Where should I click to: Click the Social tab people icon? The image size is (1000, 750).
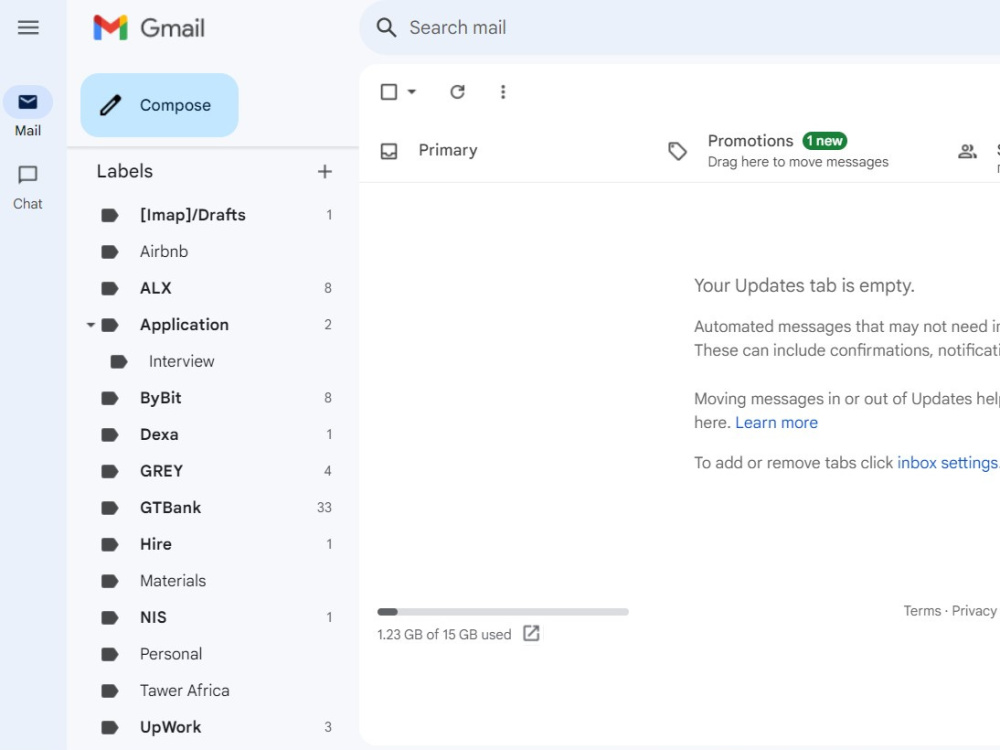click(967, 151)
